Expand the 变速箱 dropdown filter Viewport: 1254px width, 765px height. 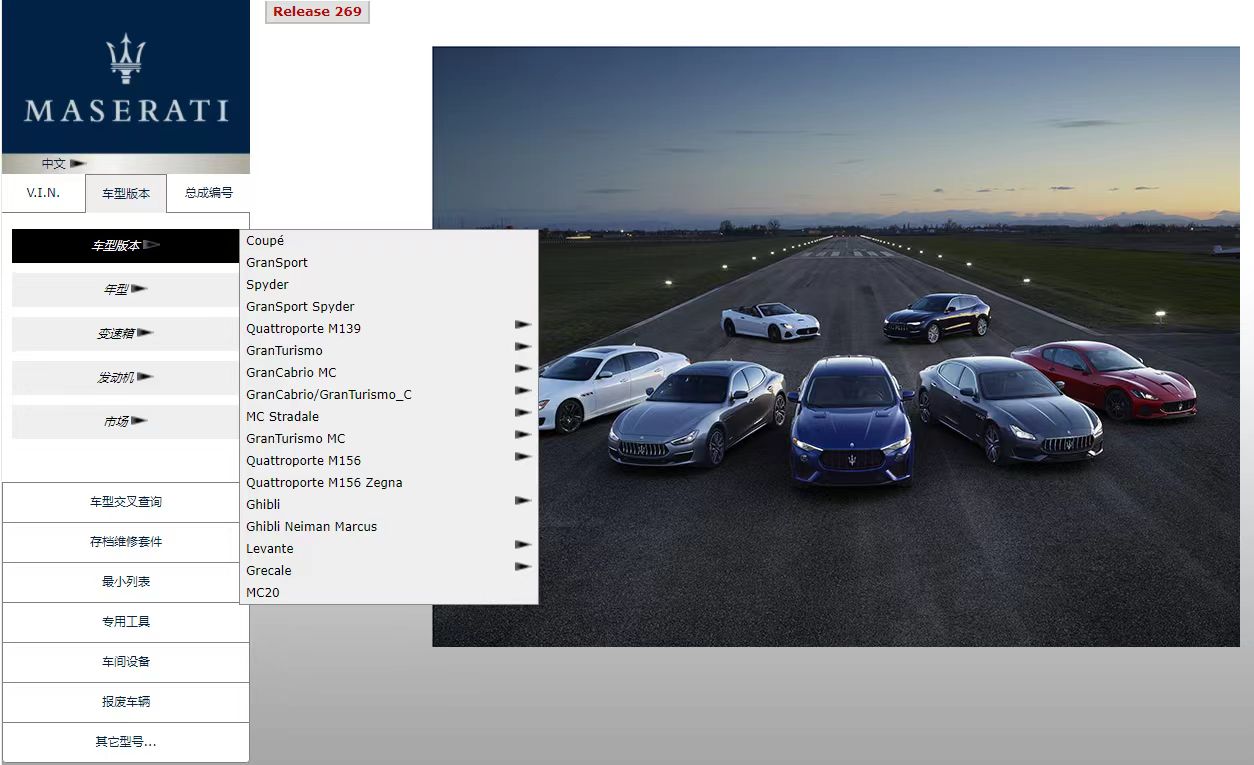125,334
